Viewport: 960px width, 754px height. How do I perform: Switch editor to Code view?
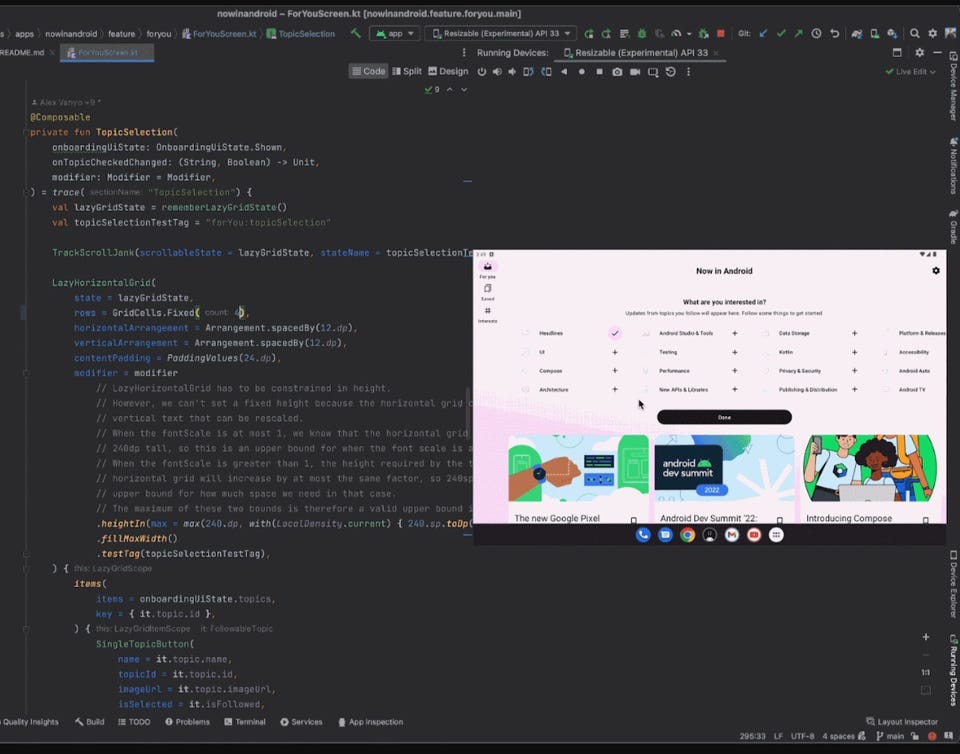(368, 72)
